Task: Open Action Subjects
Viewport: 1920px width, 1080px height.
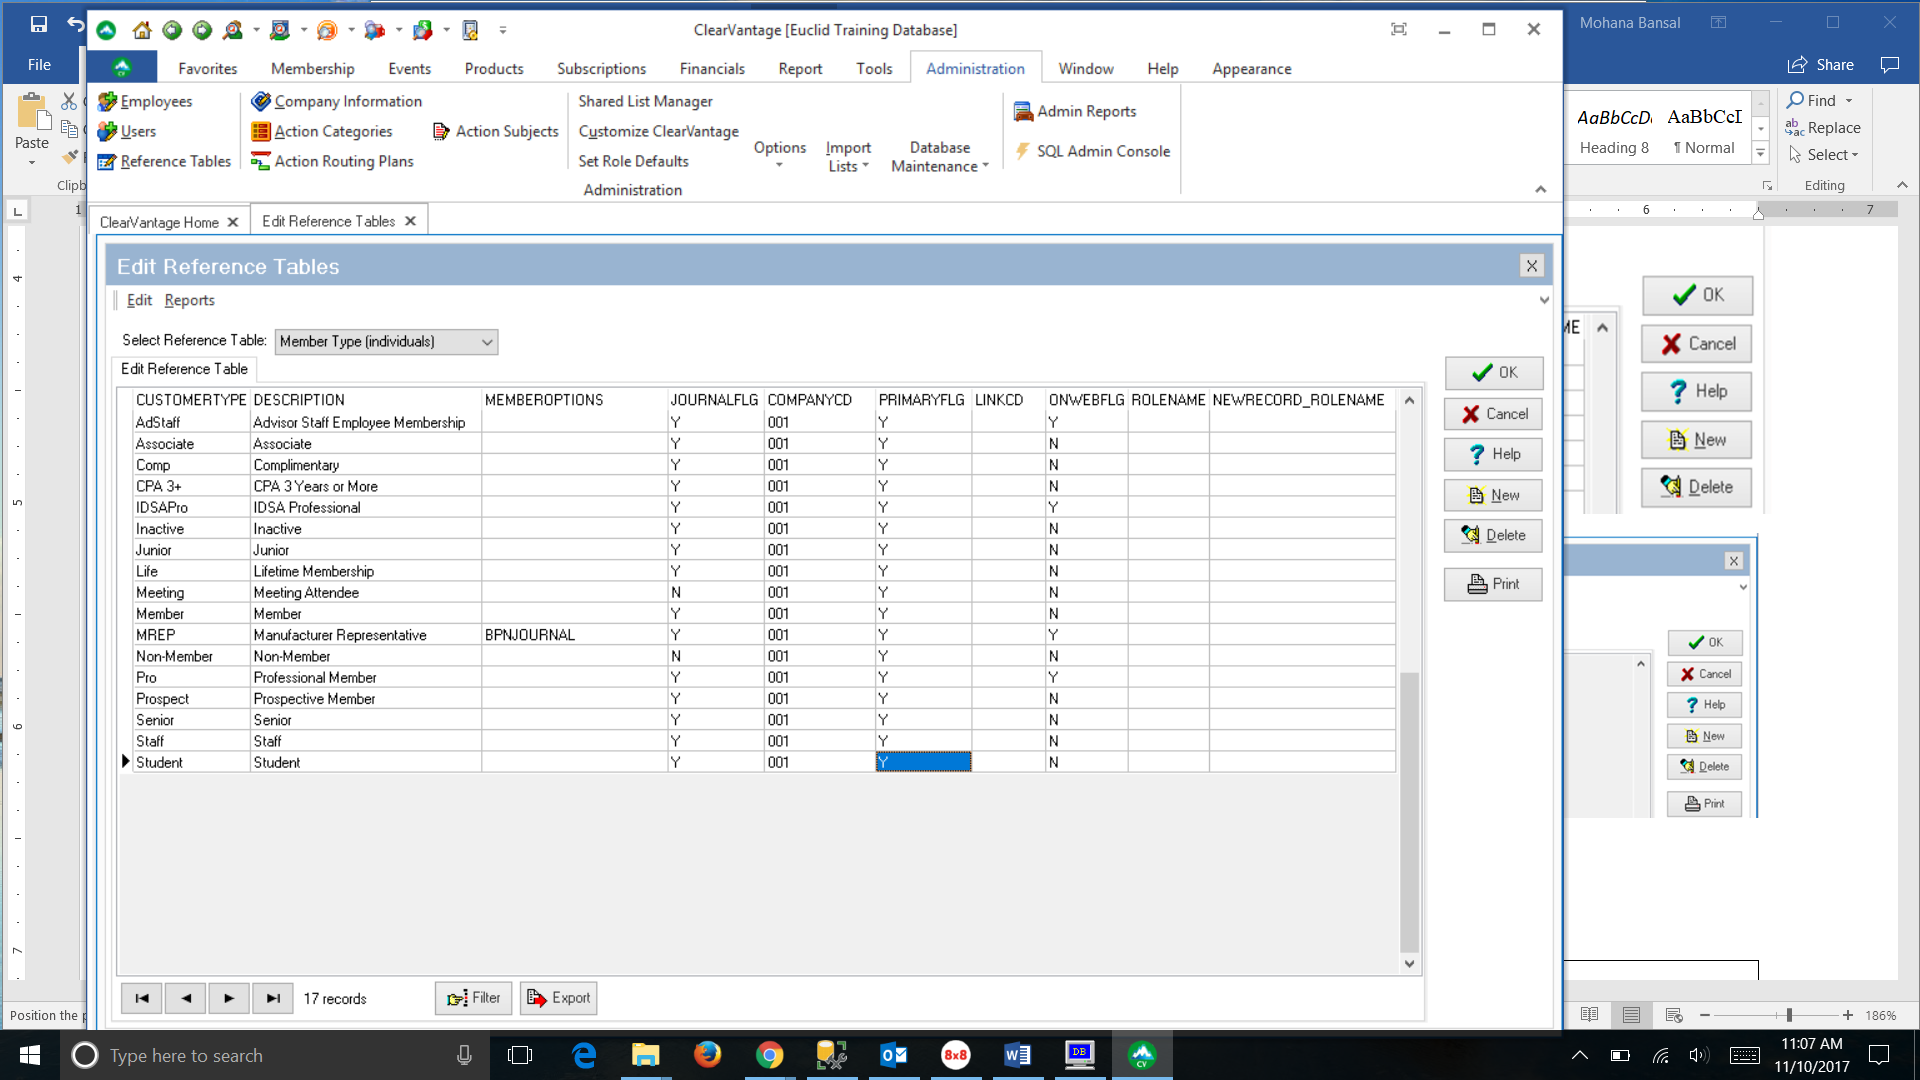Action: (495, 131)
